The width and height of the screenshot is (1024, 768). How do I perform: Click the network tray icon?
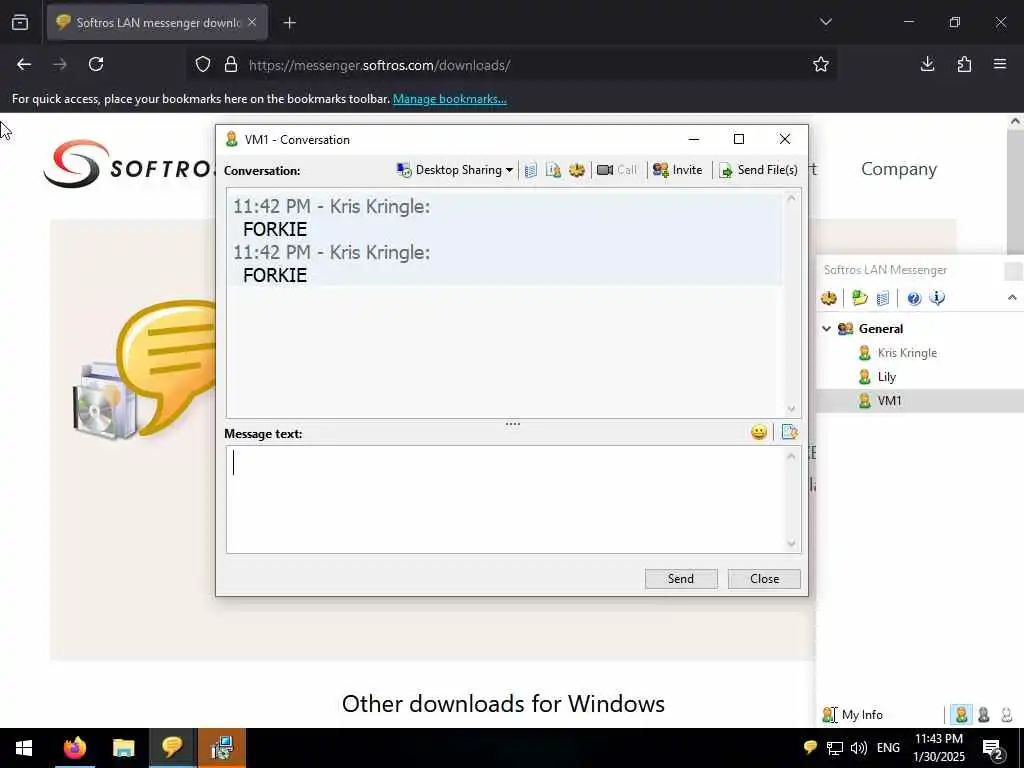[834, 748]
